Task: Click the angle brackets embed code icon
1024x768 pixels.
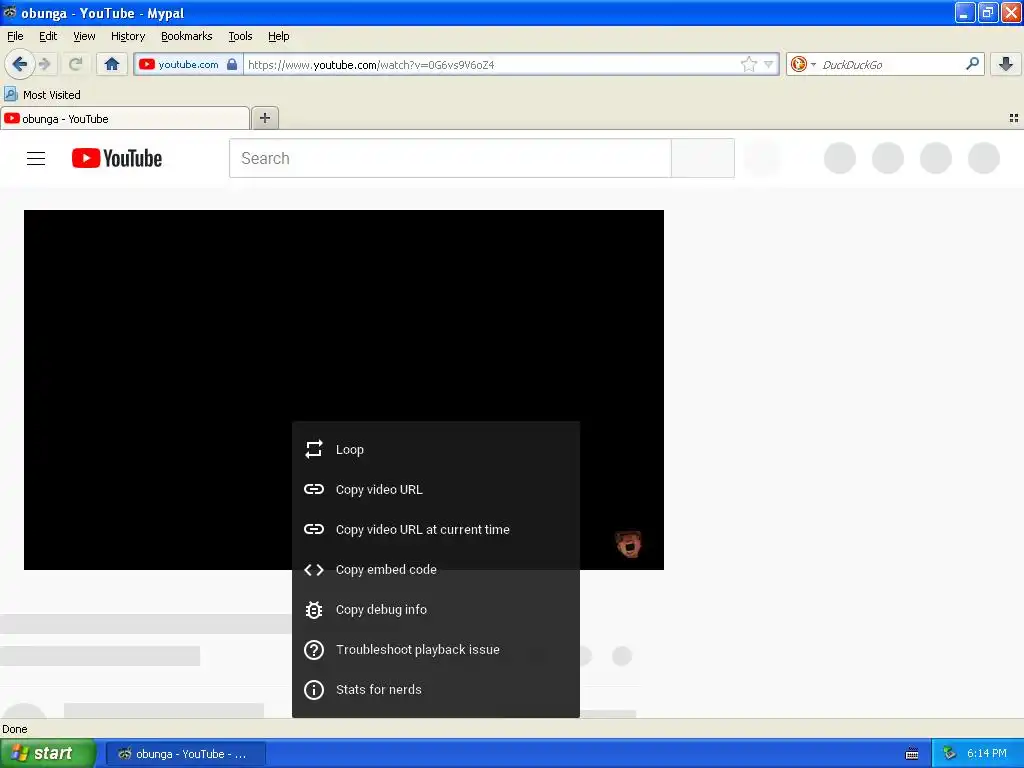Action: coord(314,569)
